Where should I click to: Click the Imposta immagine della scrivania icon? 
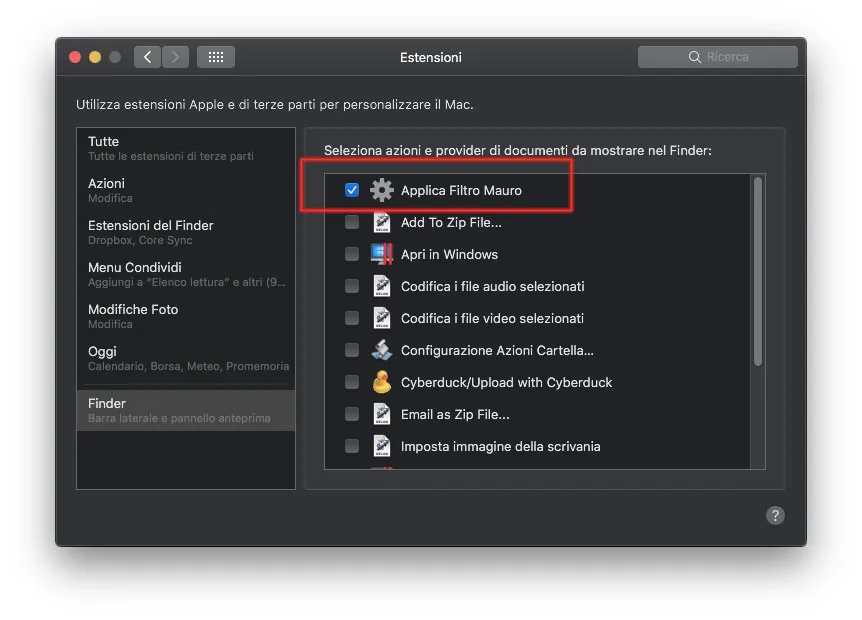pos(383,446)
